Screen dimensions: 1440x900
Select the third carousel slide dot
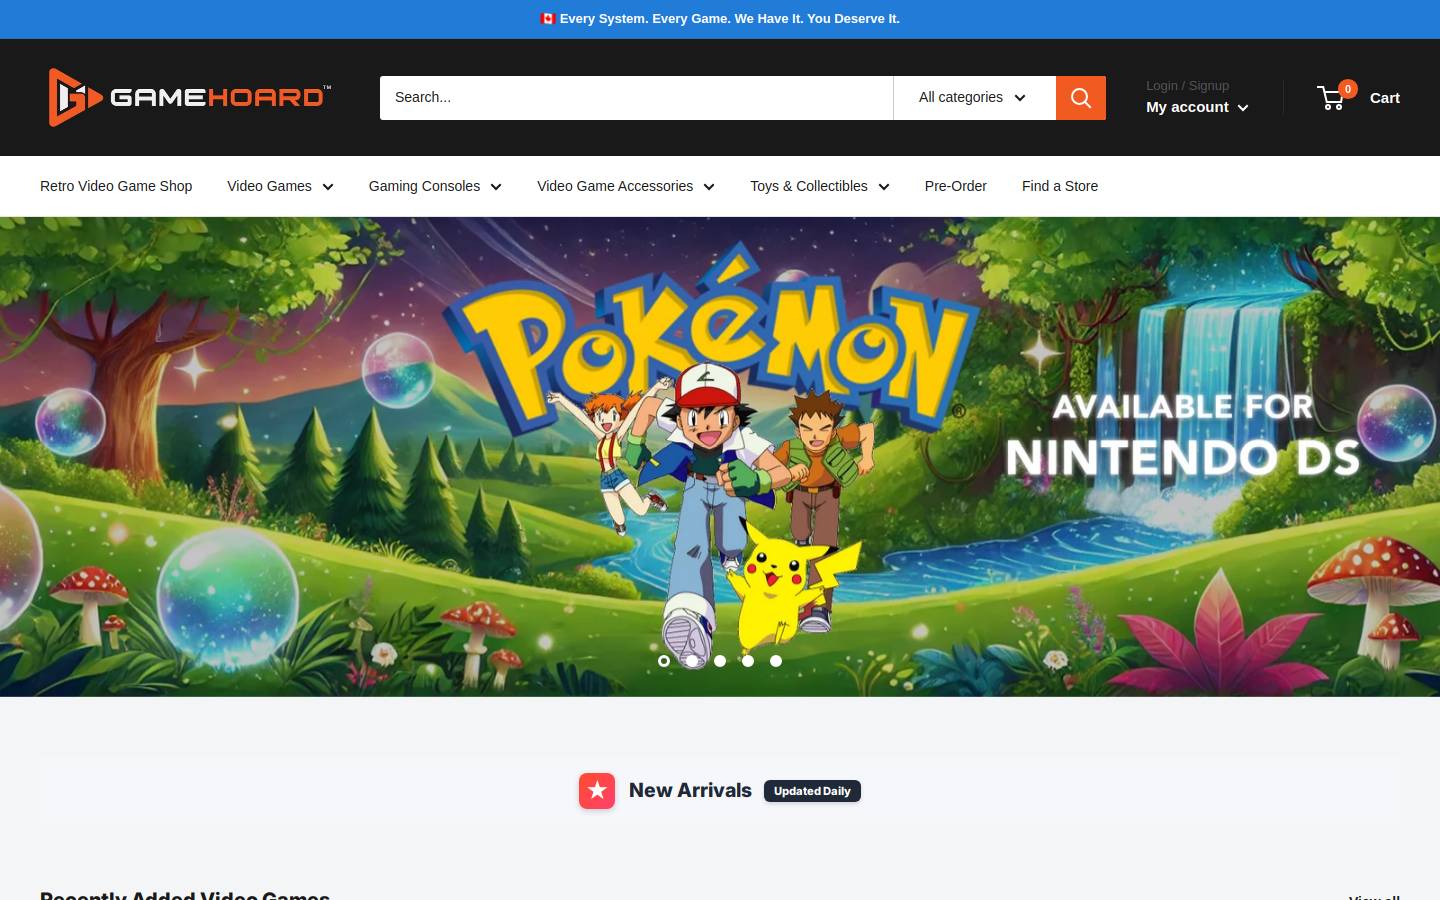pos(720,661)
